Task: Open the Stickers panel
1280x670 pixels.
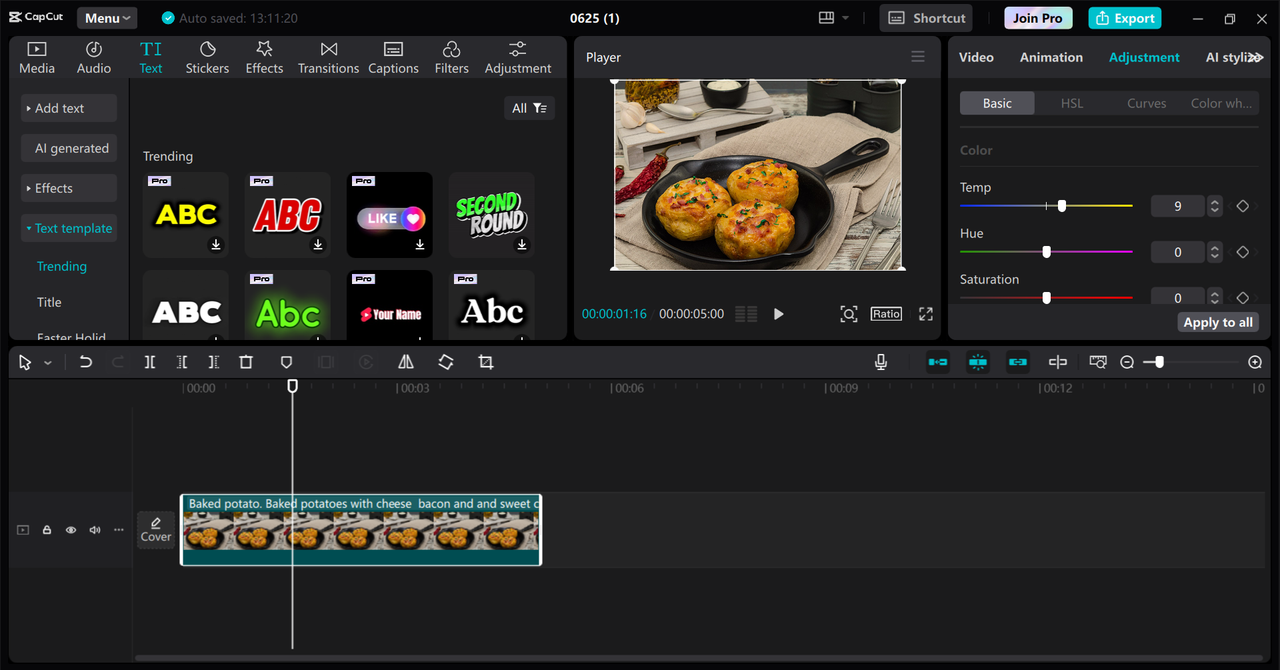Action: (x=207, y=58)
